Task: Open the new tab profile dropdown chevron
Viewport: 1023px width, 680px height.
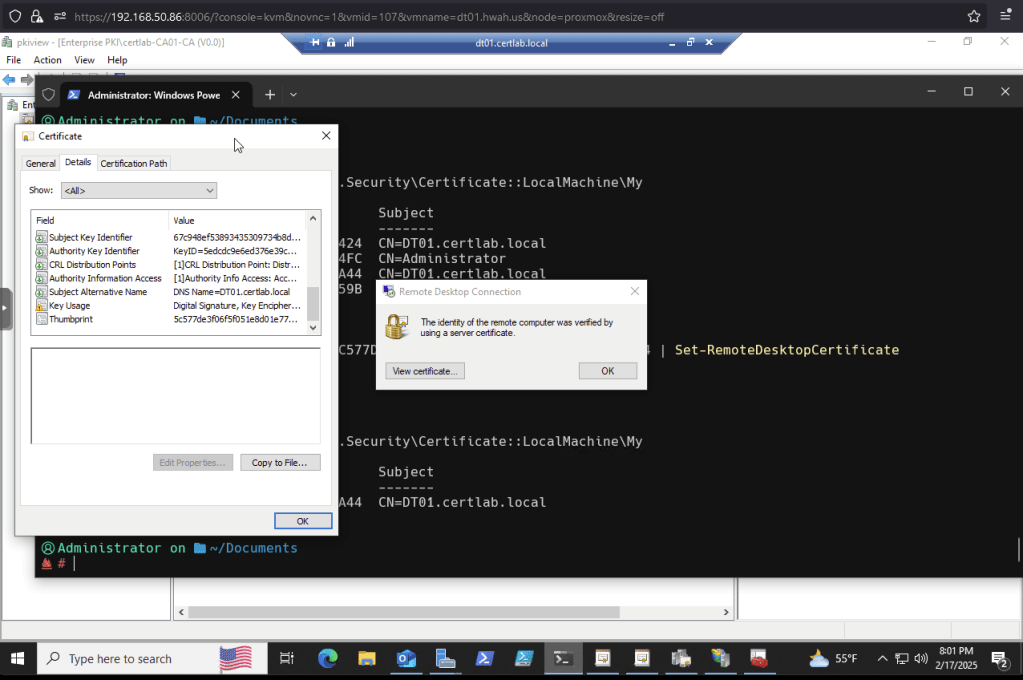Action: coord(293,95)
